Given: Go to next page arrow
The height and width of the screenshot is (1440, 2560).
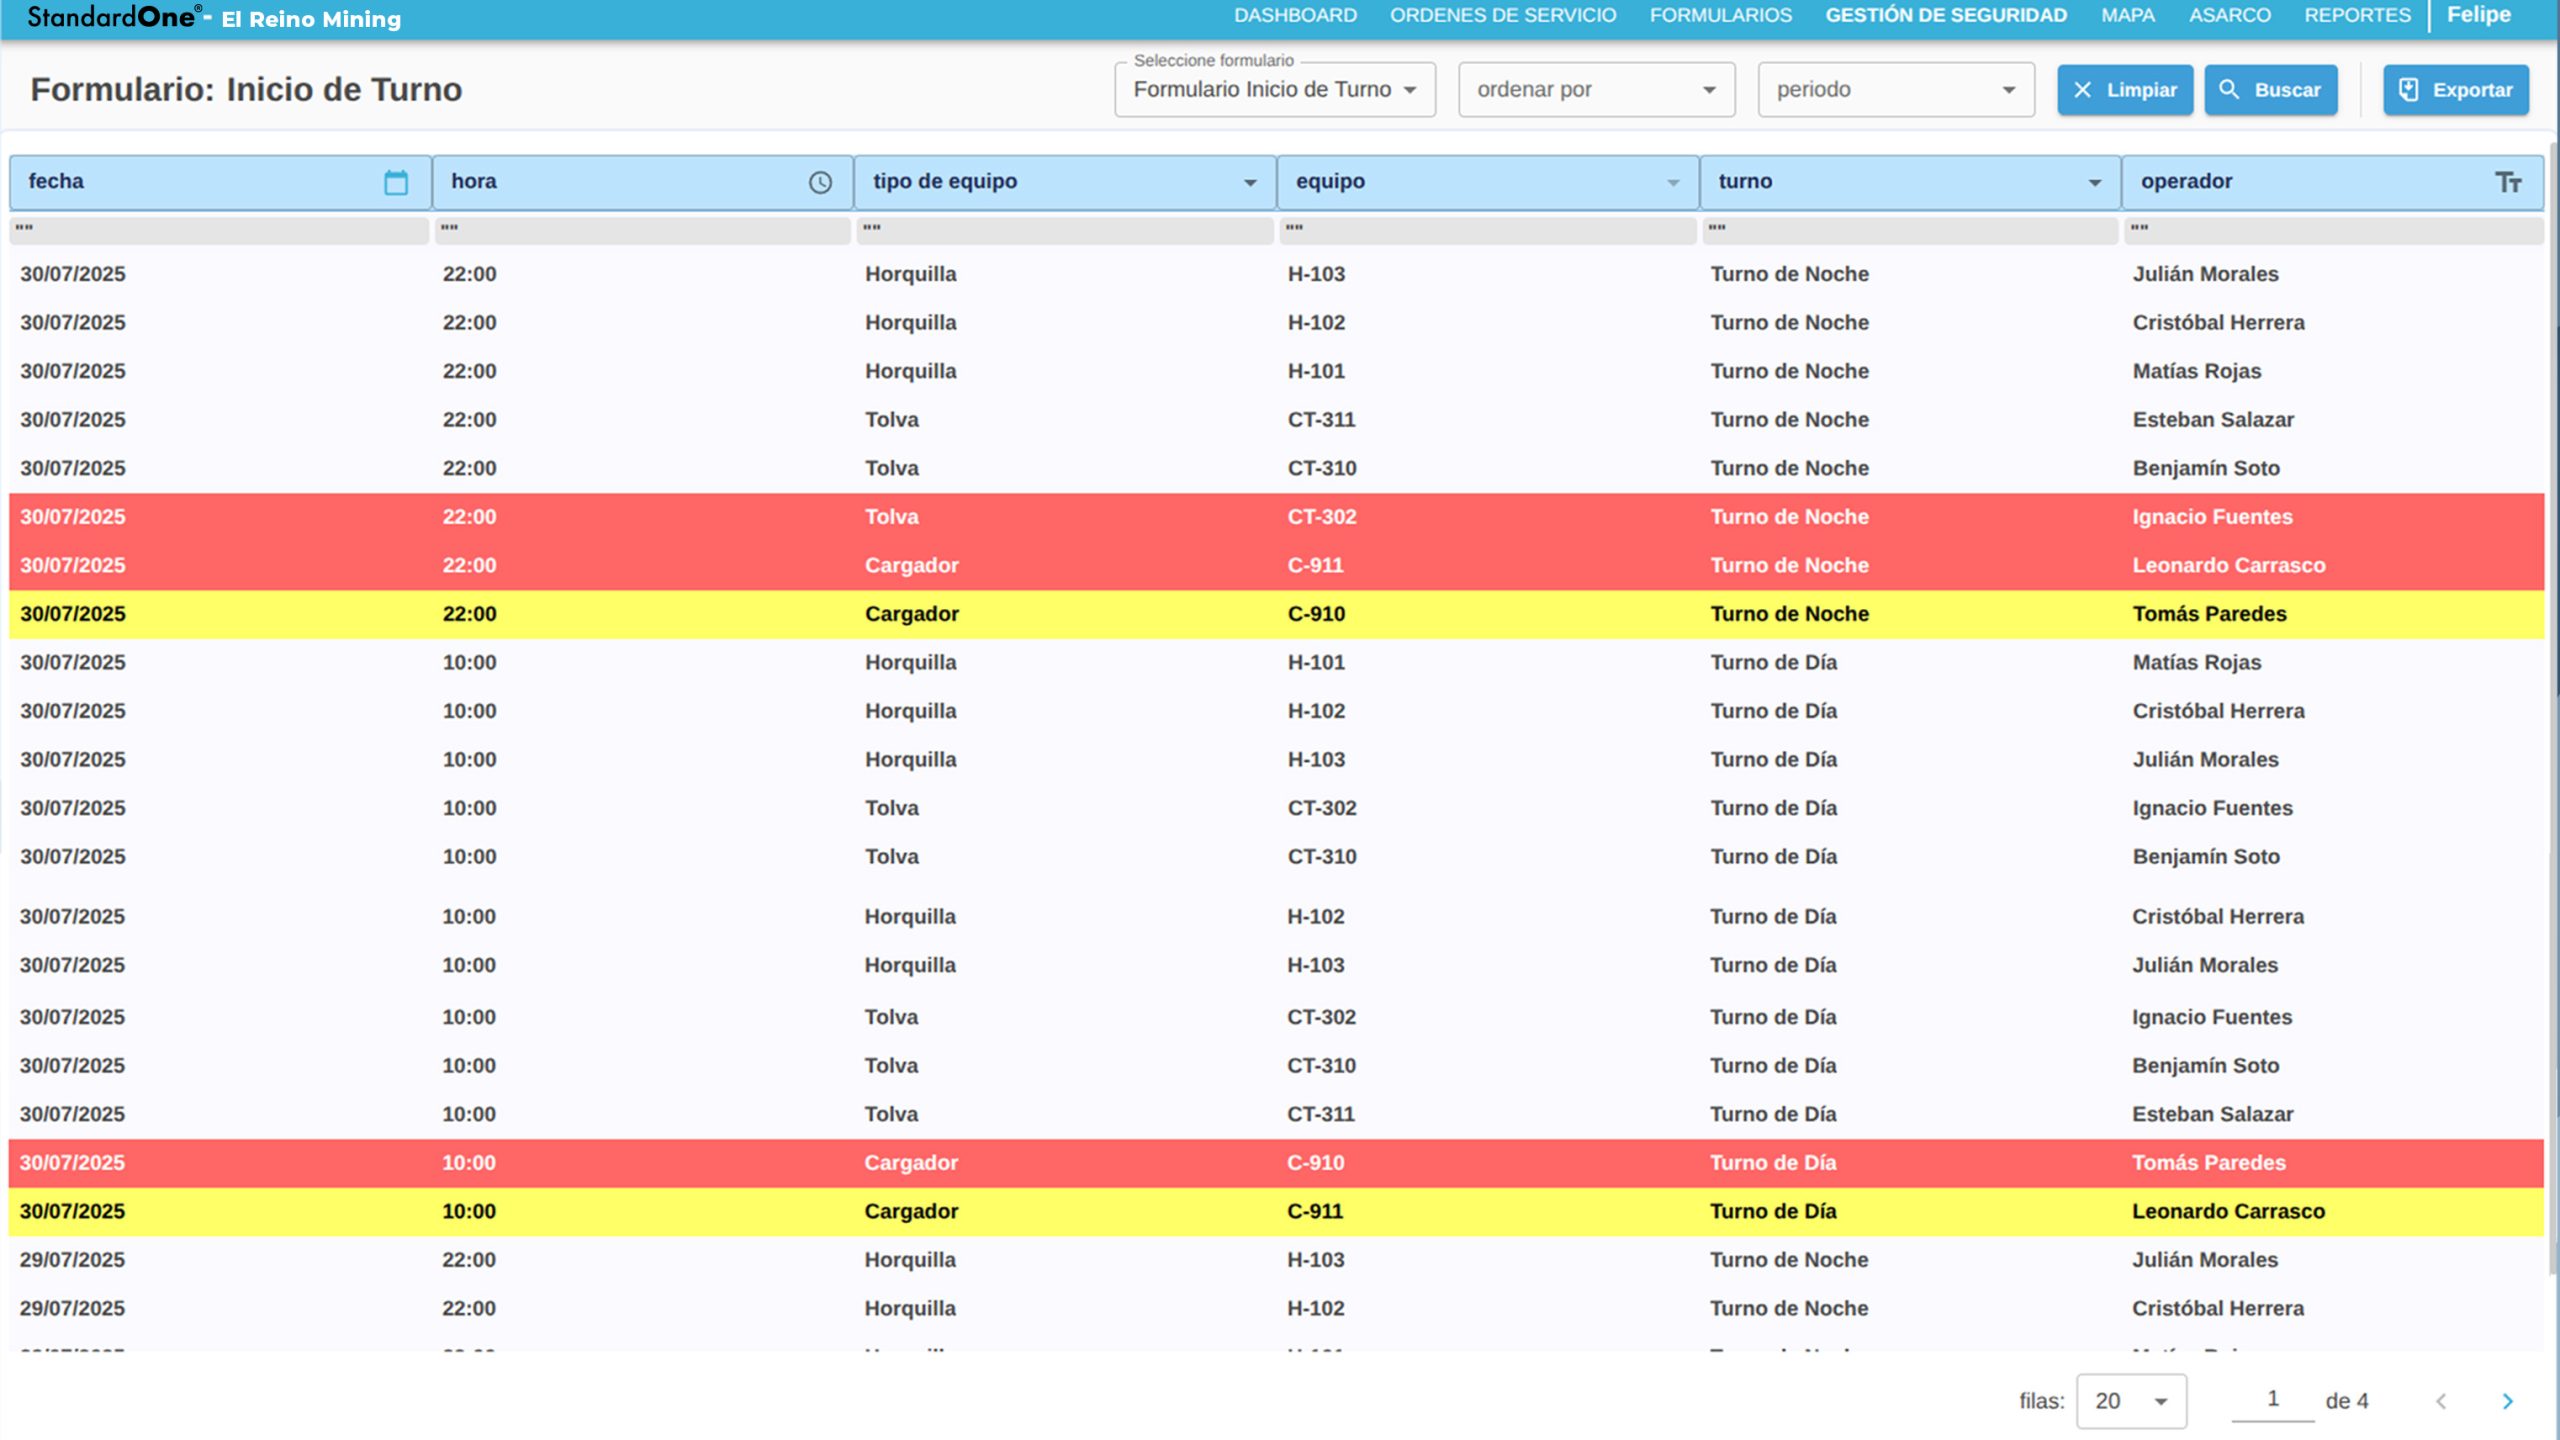Looking at the screenshot, I should [2507, 1401].
